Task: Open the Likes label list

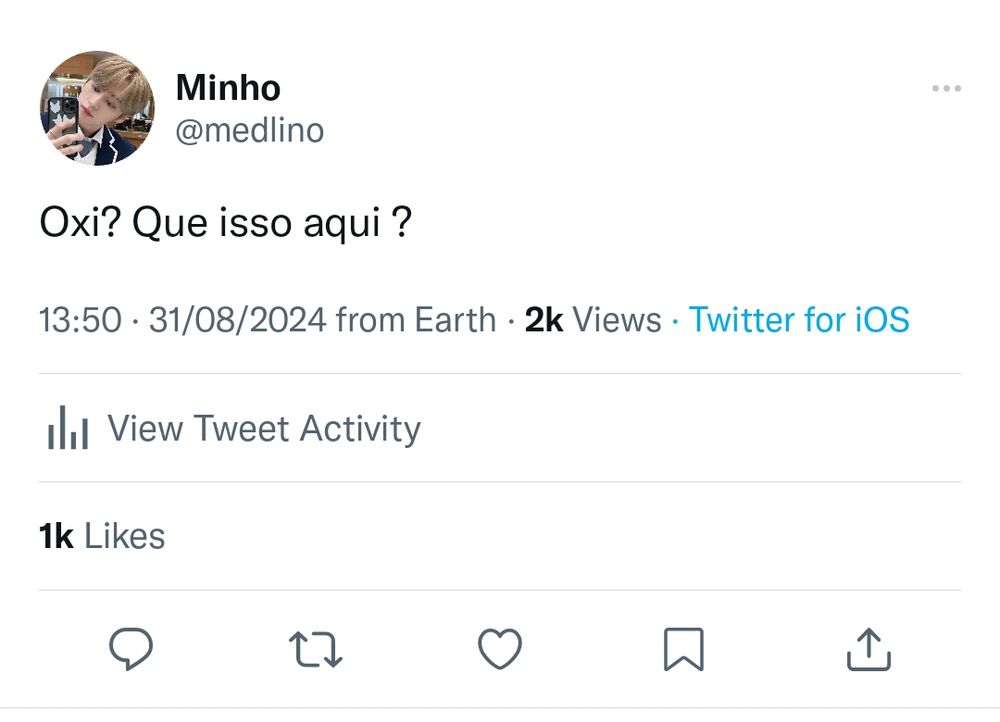Action: (x=124, y=537)
